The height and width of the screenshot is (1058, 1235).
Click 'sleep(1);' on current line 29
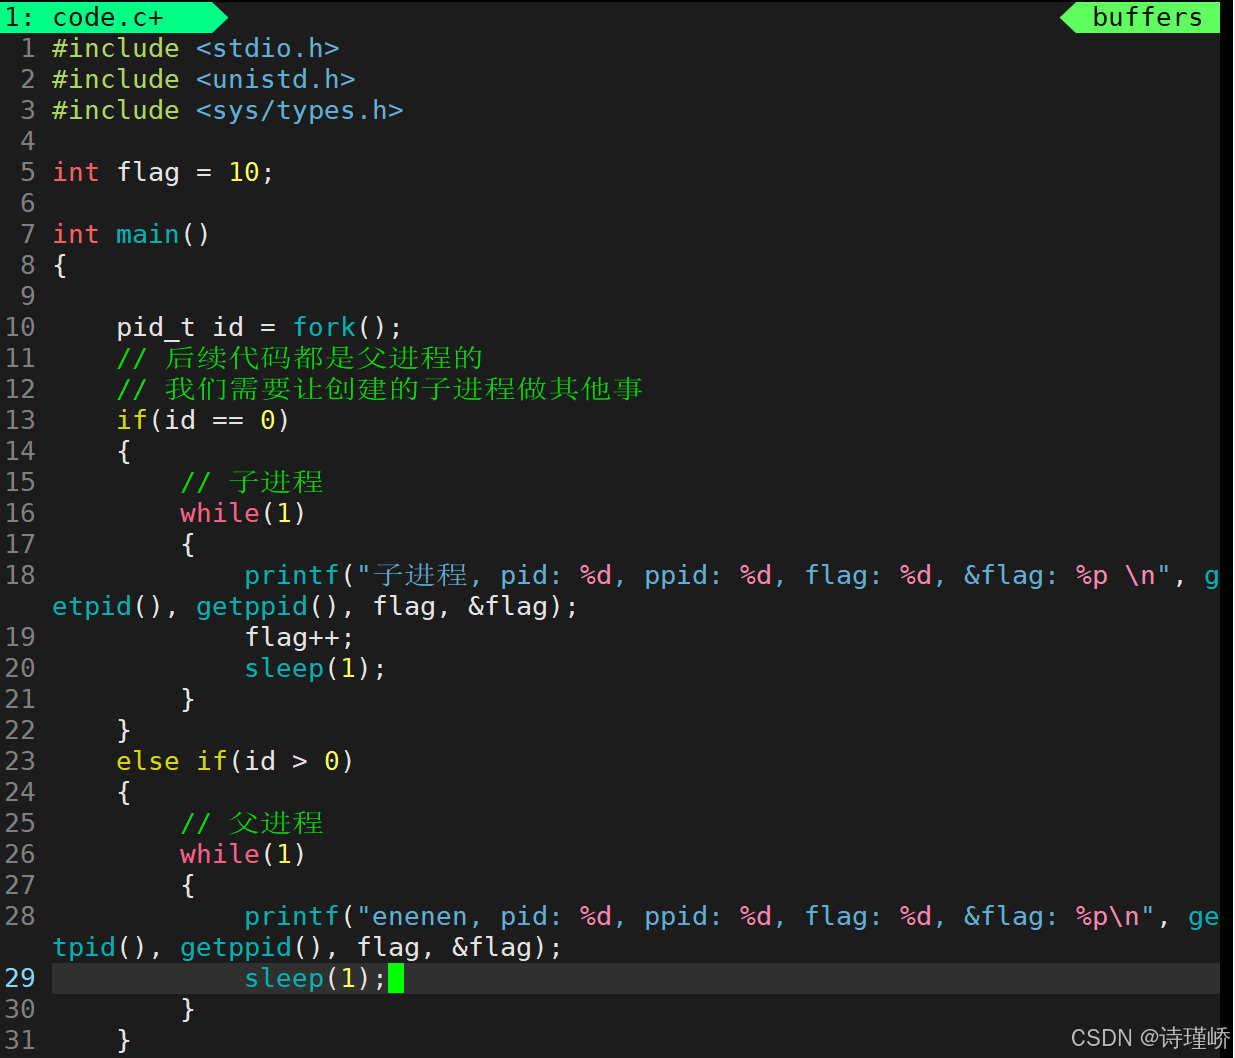point(315,978)
